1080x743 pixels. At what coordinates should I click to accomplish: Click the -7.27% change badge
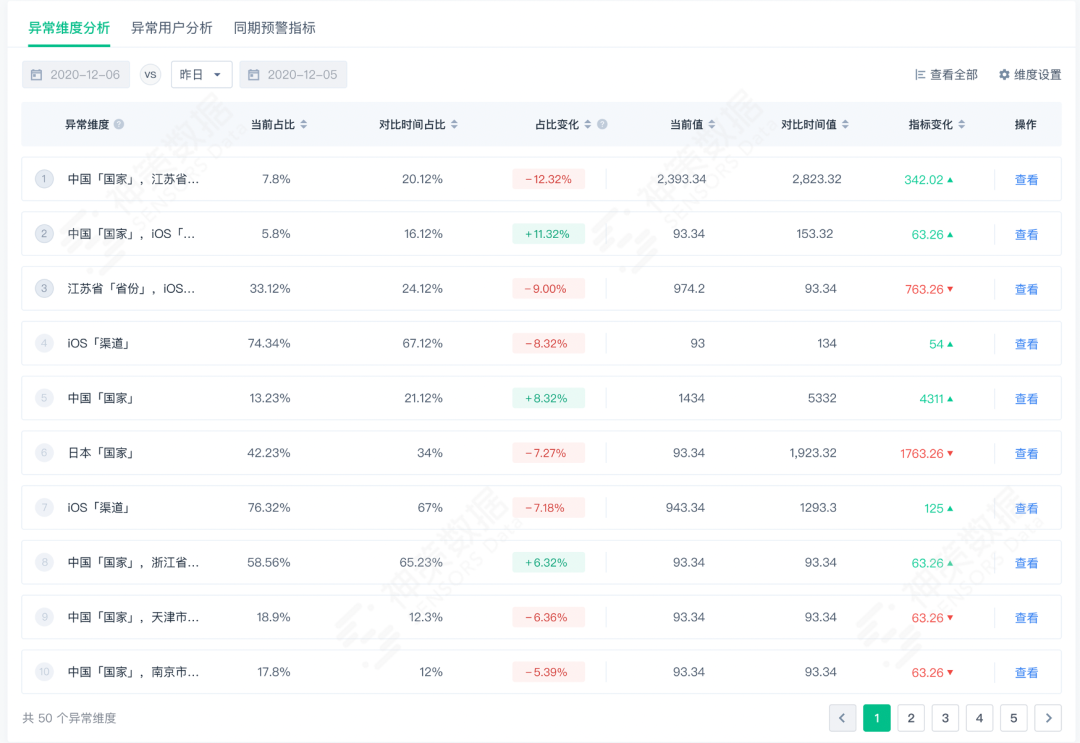point(548,453)
